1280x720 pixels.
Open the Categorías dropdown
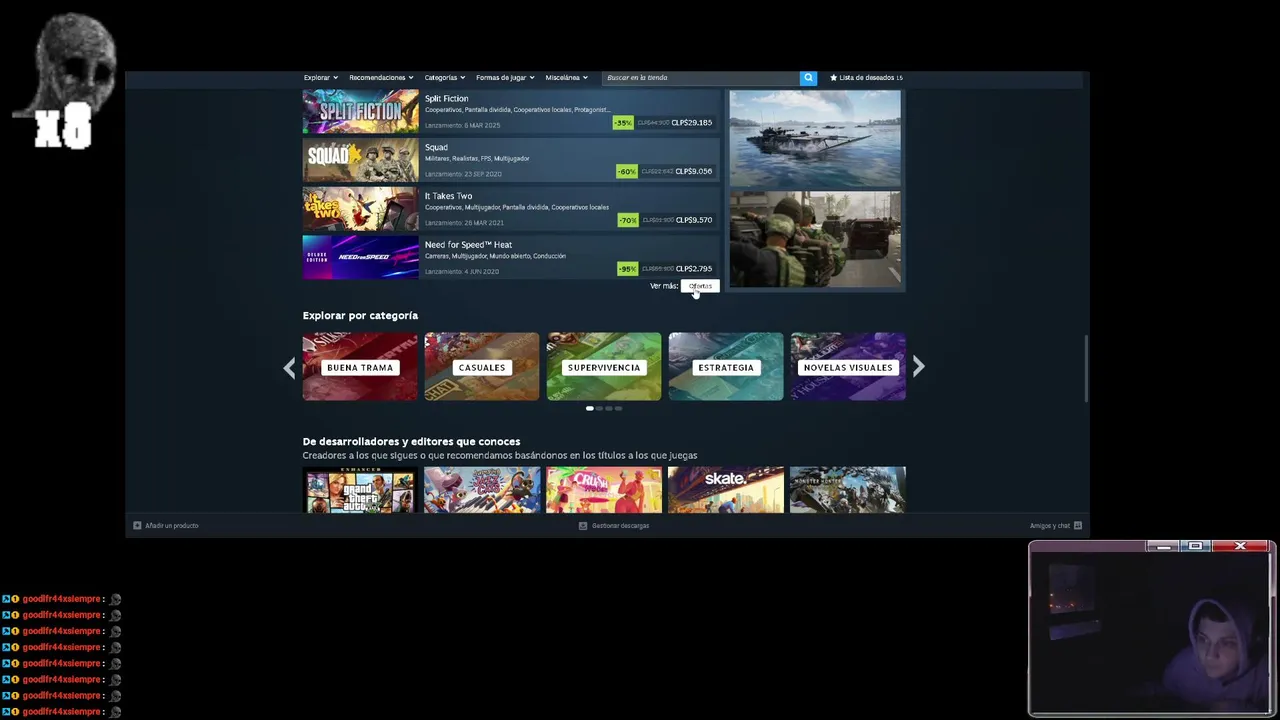tap(445, 77)
